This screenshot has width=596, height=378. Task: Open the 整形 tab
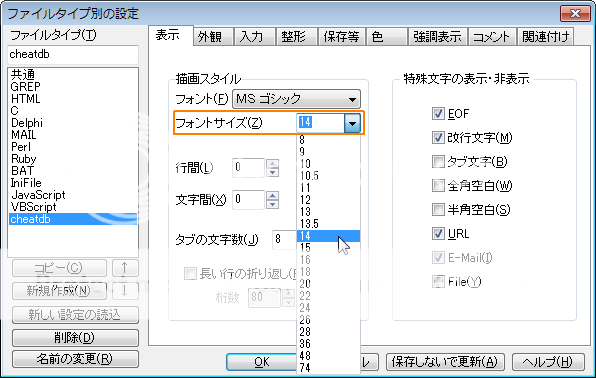296,37
